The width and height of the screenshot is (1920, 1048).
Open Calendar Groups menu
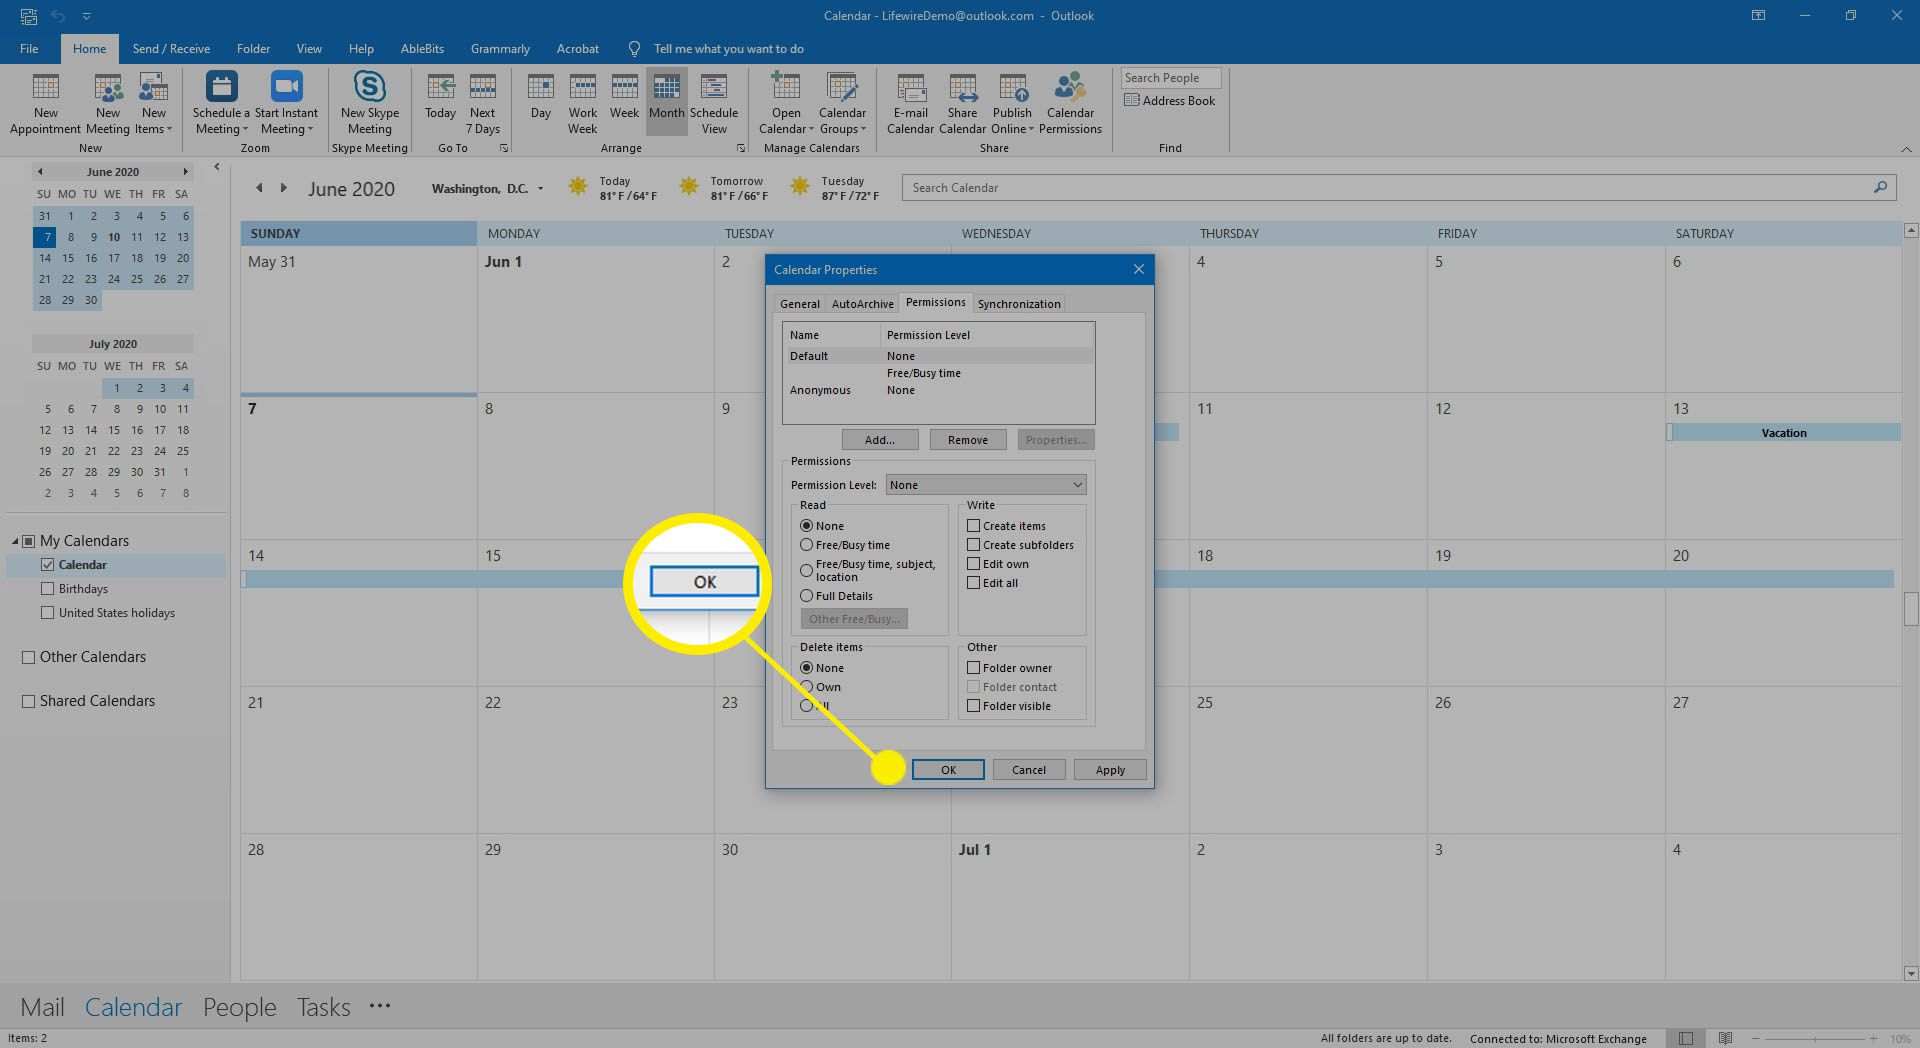click(x=842, y=103)
